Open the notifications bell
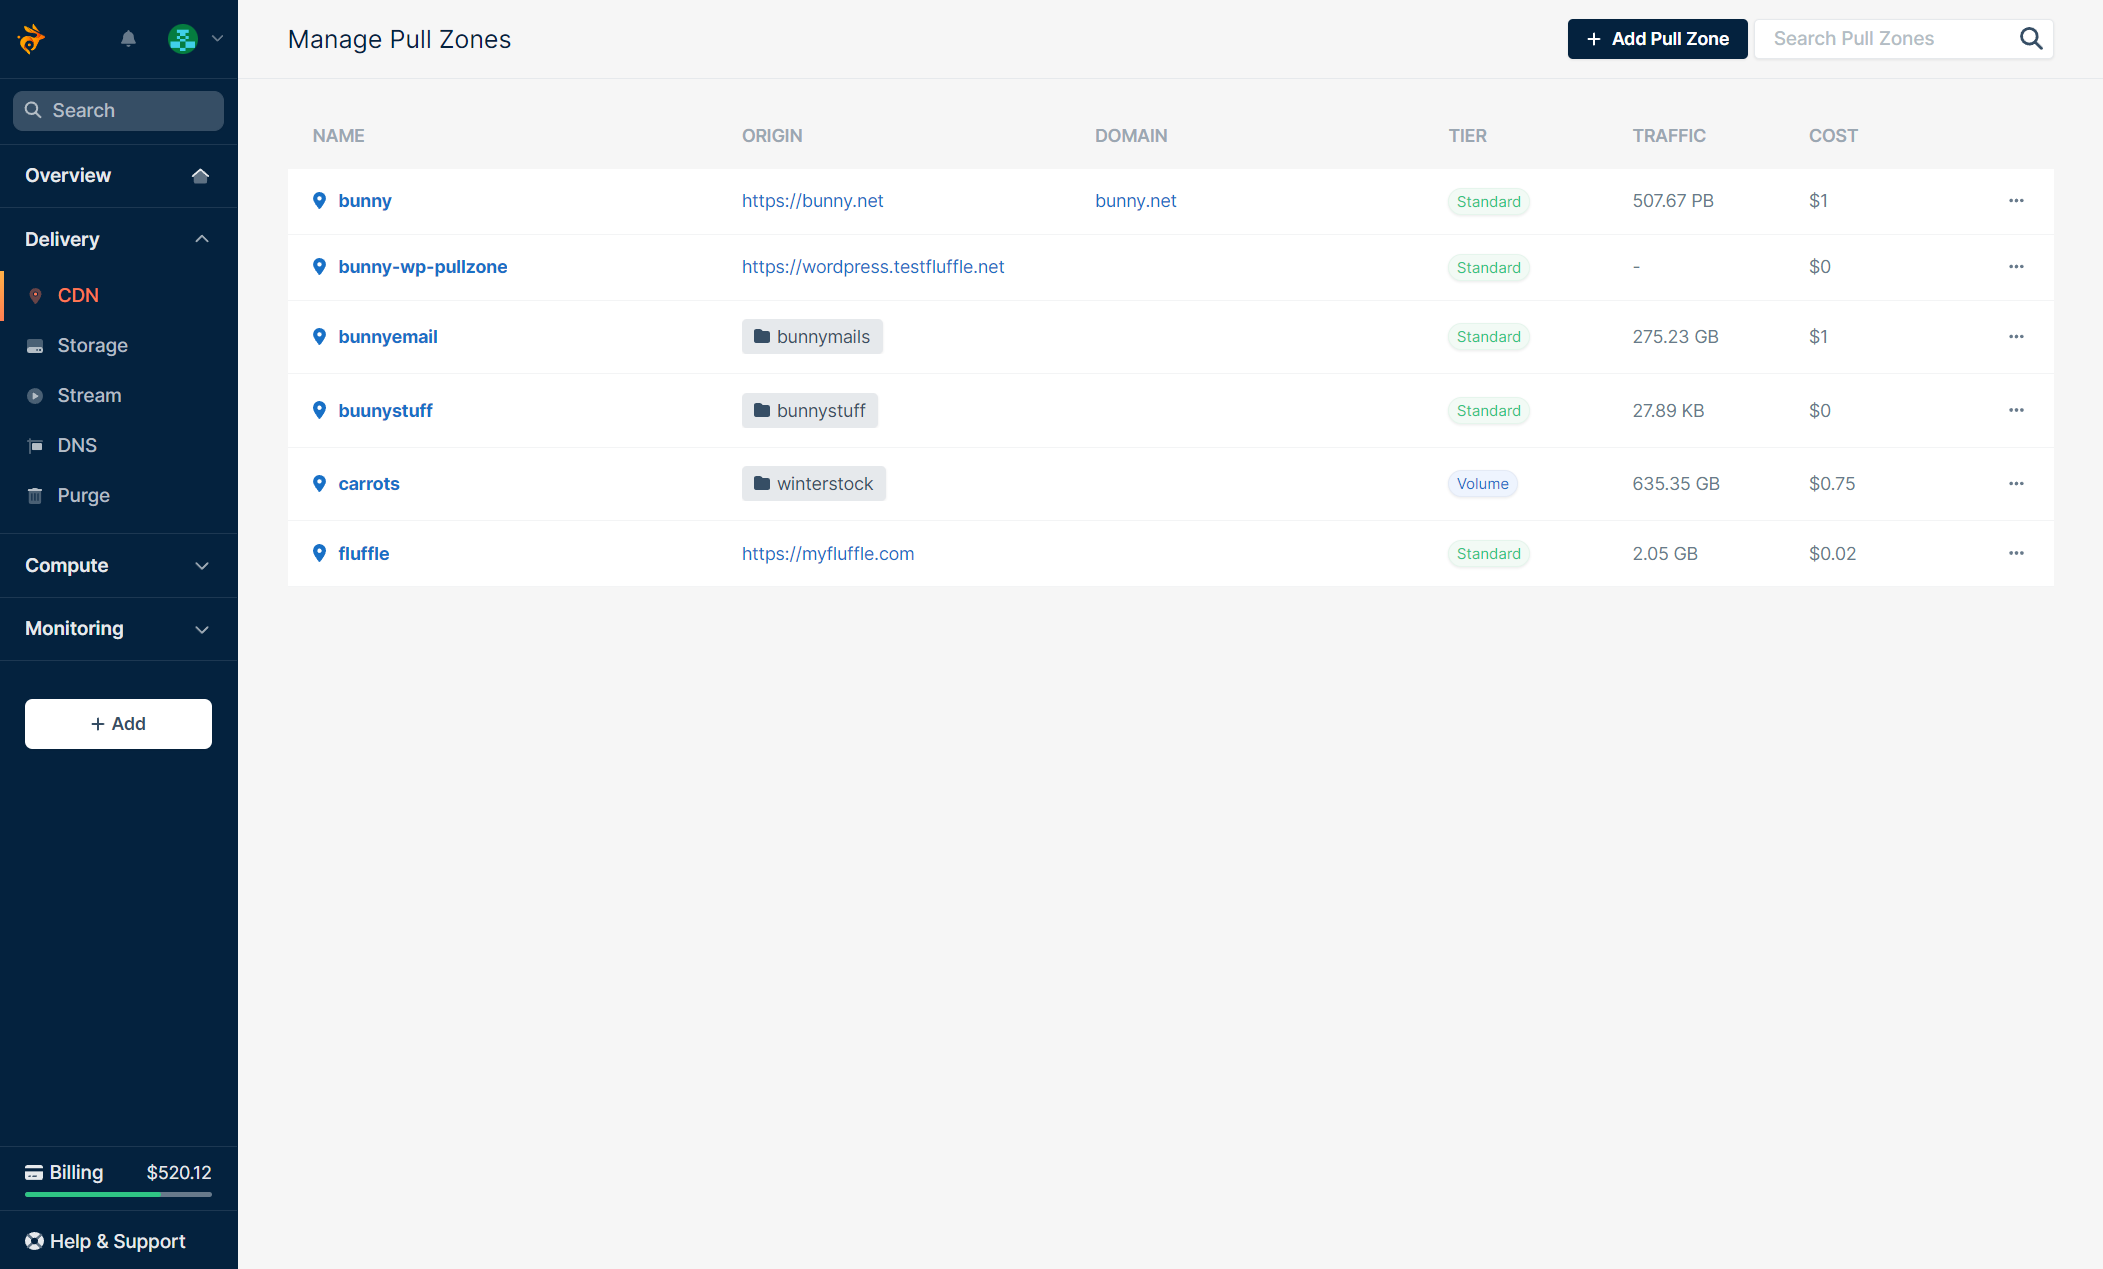Viewport: 2103px width, 1269px height. click(x=128, y=39)
